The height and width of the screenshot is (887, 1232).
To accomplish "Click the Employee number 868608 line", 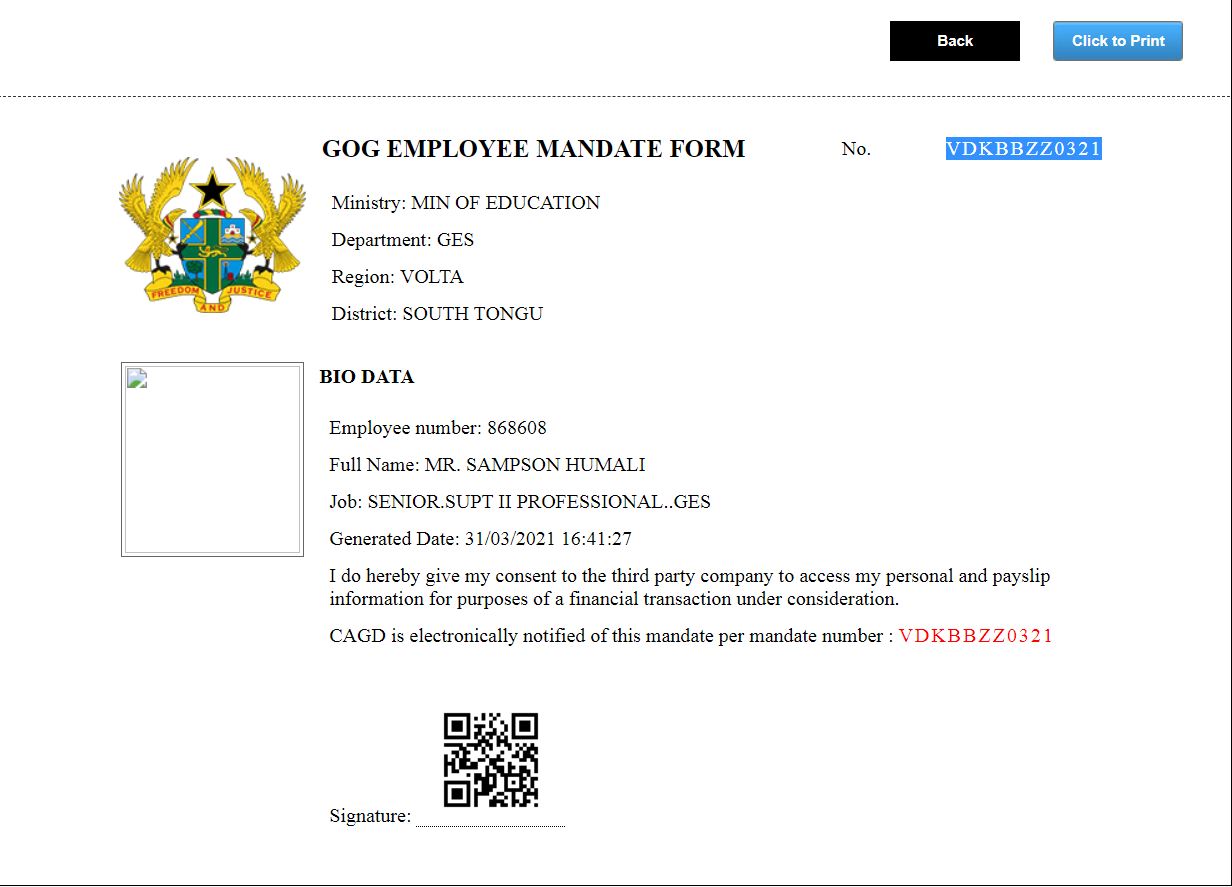I will pyautogui.click(x=437, y=428).
